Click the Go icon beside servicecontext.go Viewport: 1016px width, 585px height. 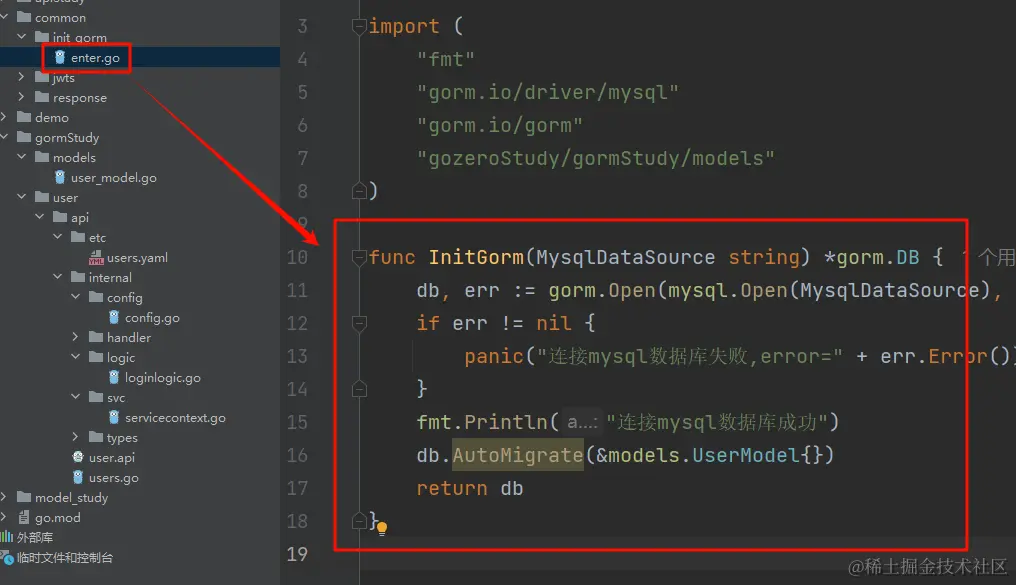coord(114,417)
